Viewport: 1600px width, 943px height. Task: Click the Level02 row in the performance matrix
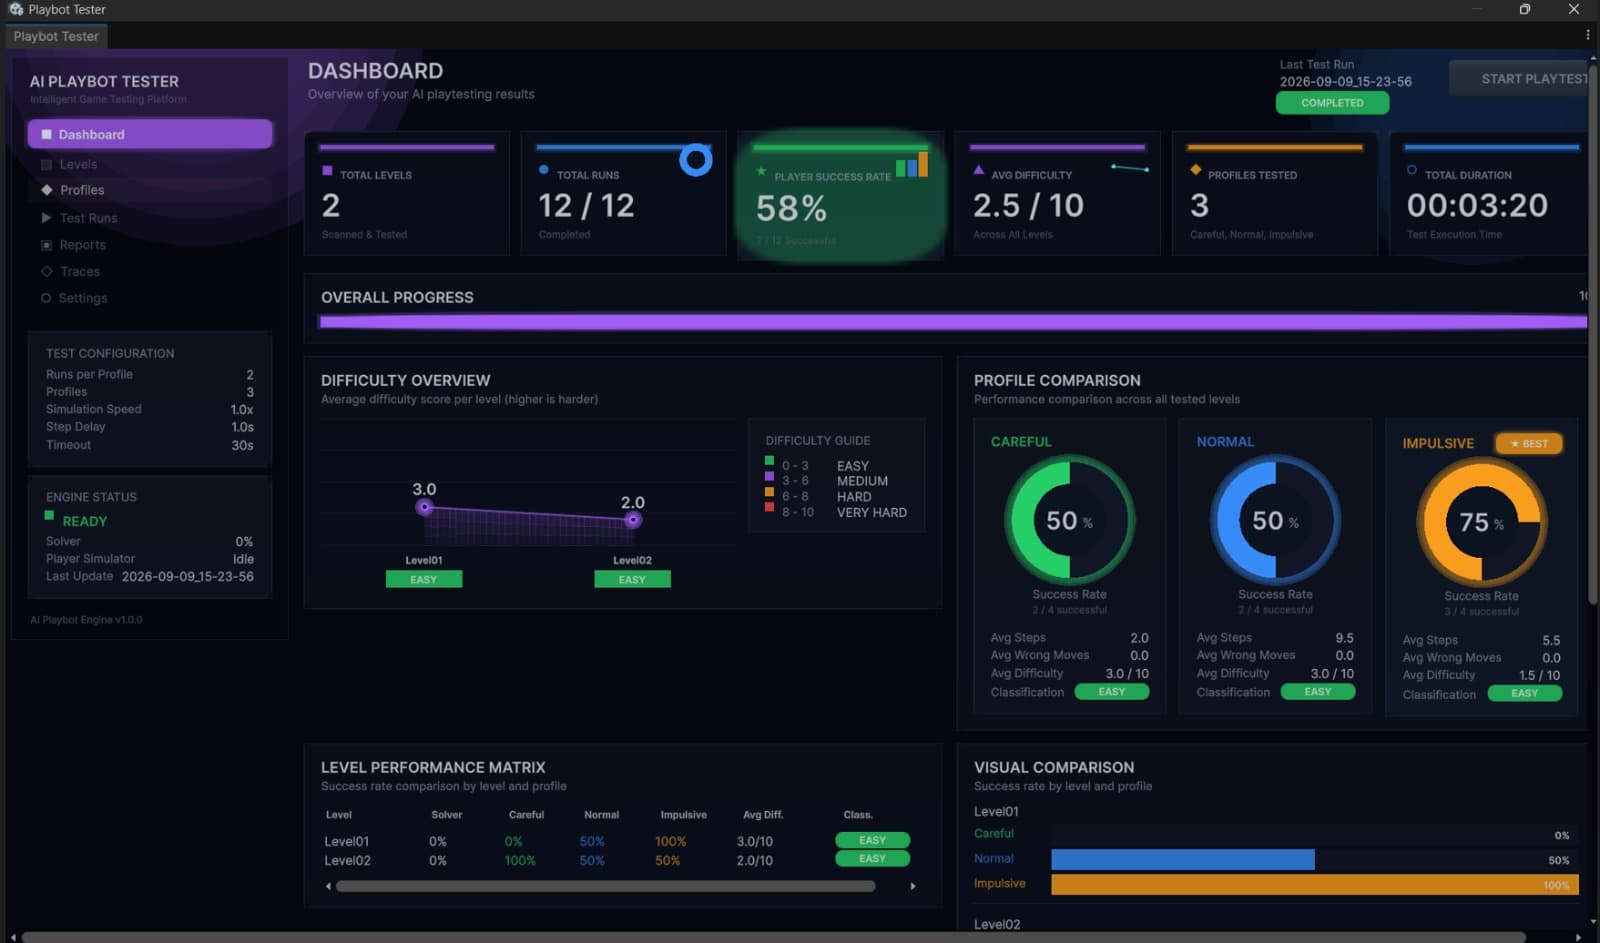[x=617, y=860]
